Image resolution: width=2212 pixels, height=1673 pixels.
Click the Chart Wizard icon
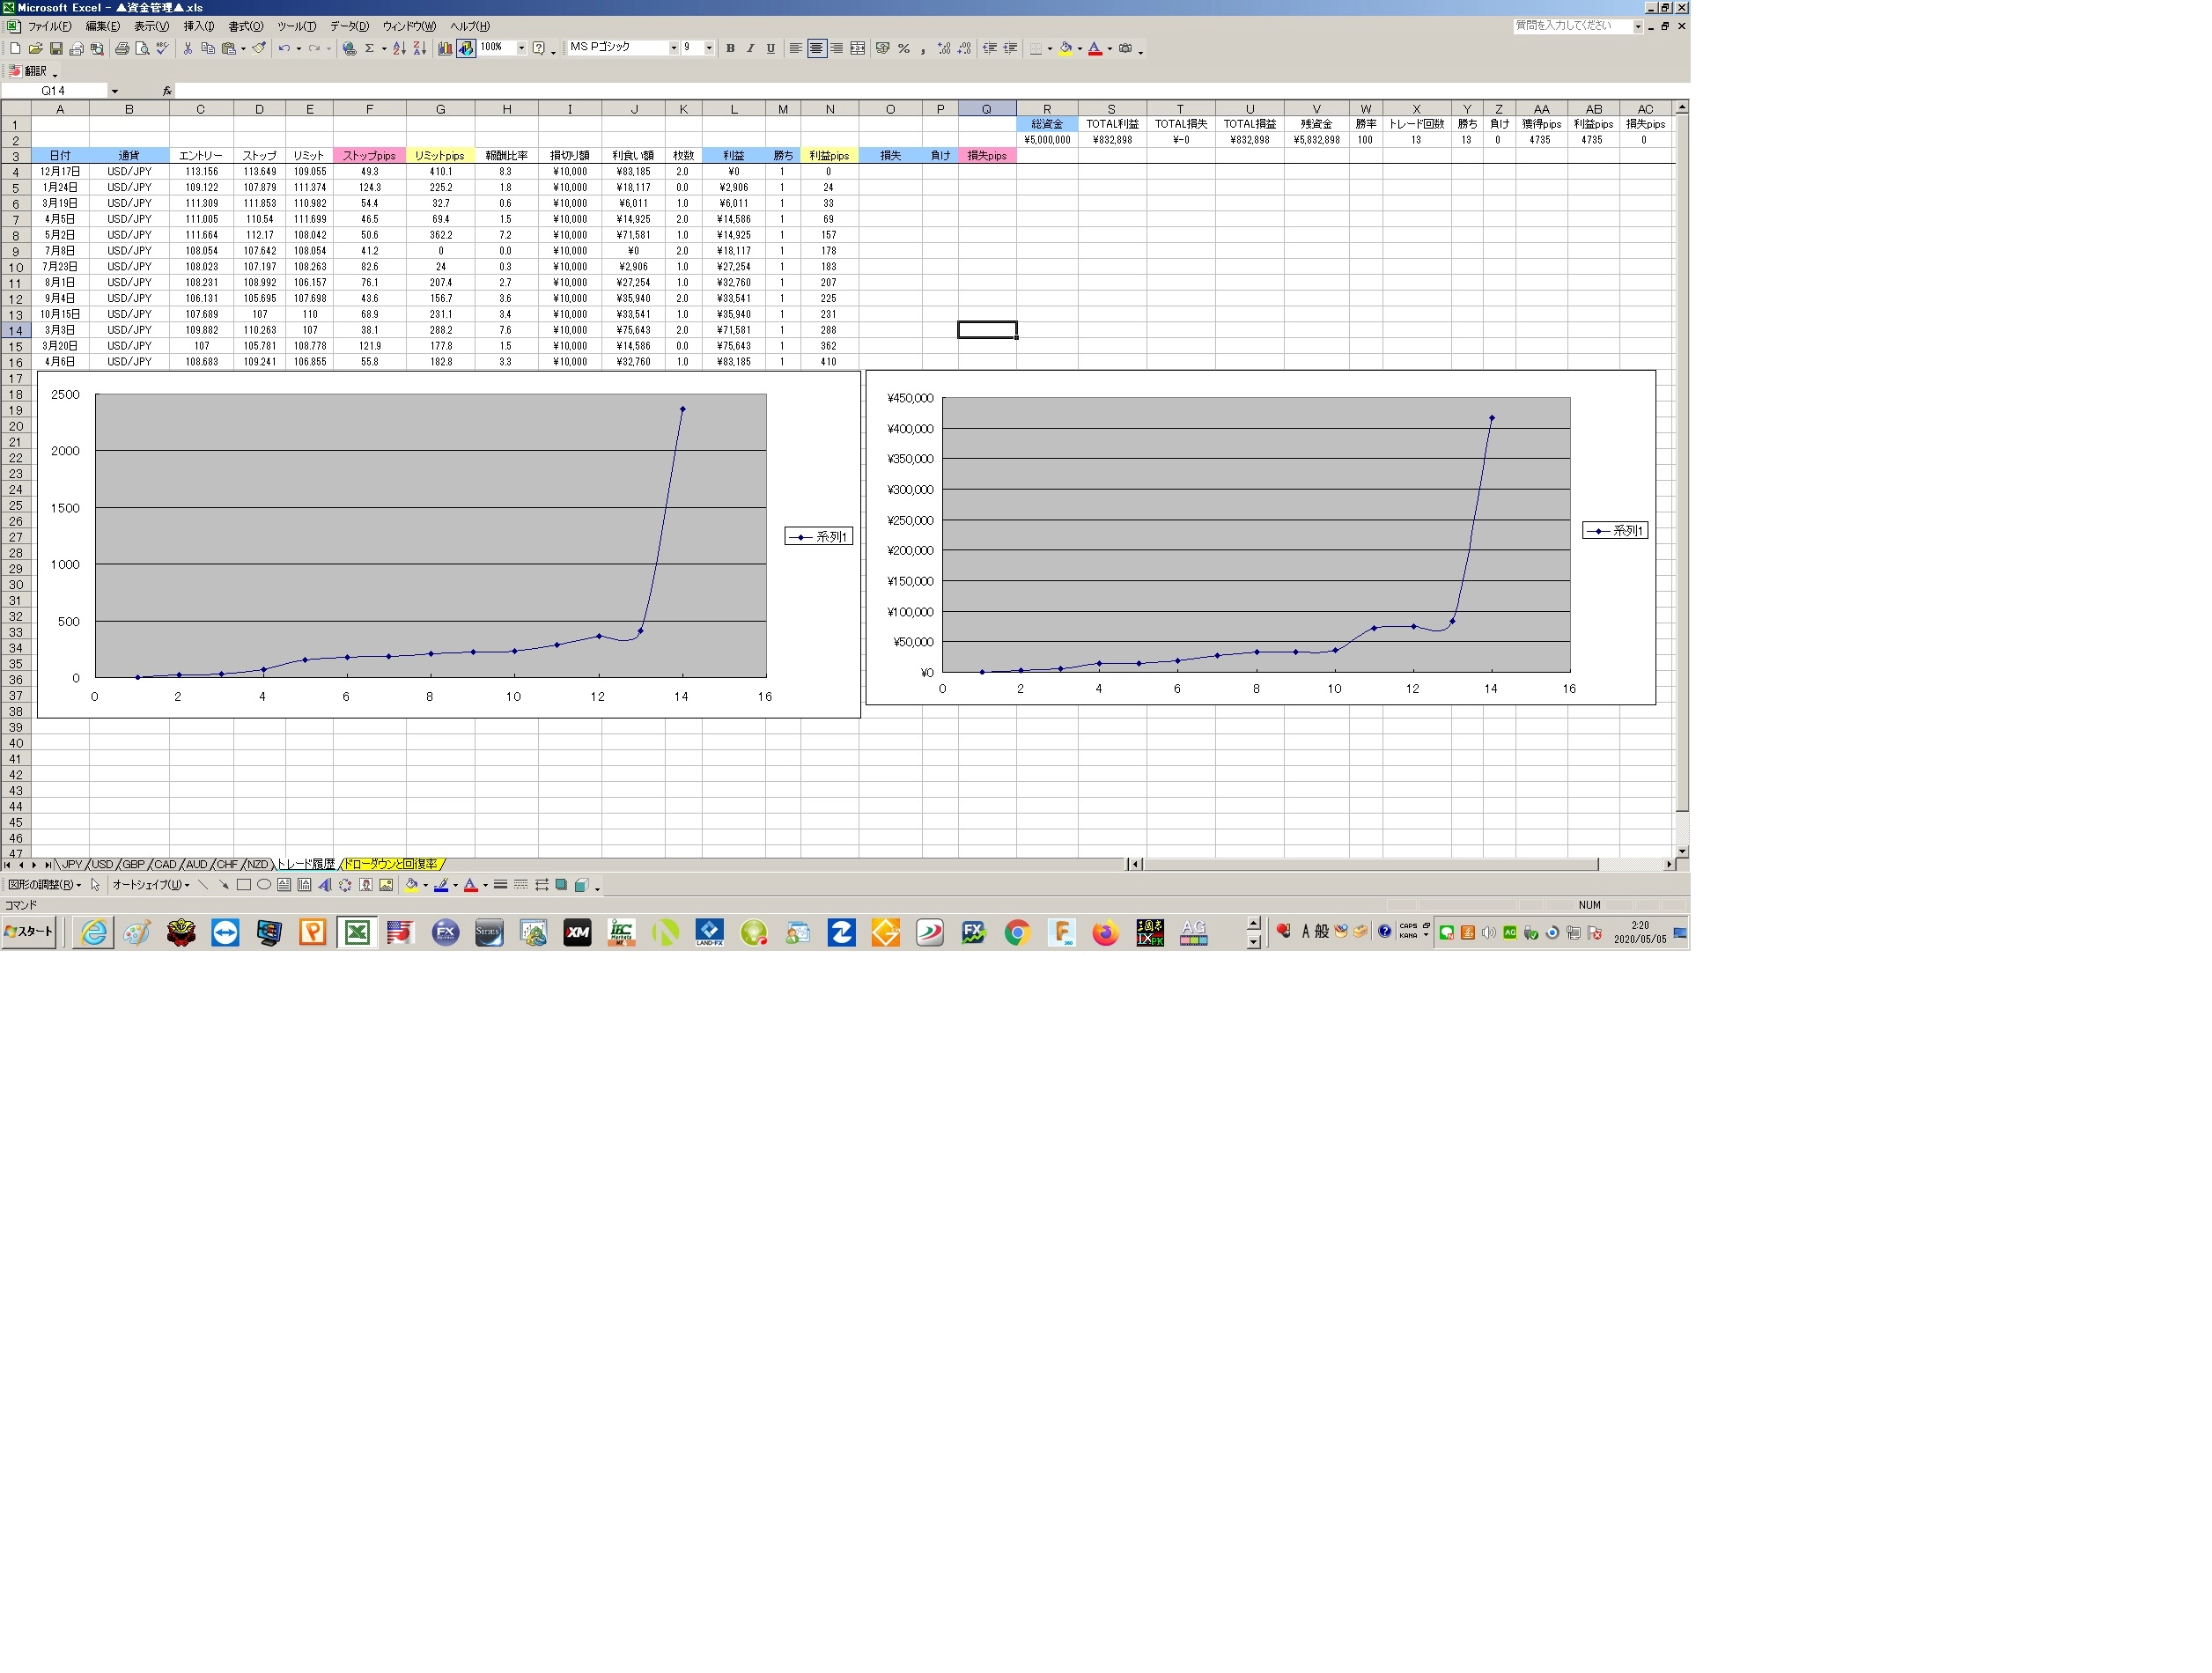coord(445,48)
